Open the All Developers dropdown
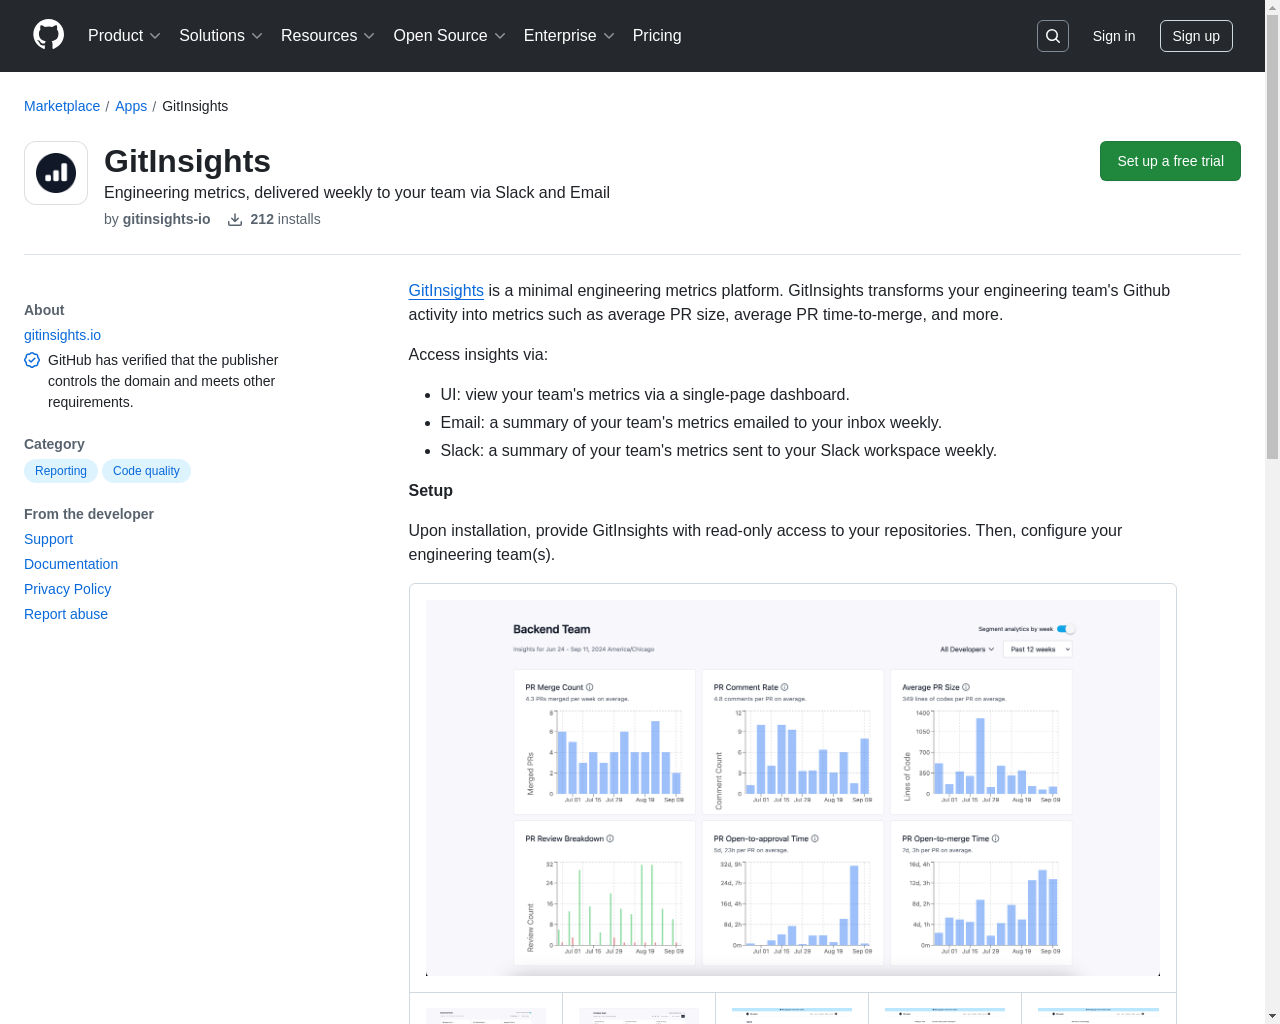The image size is (1280, 1024). pos(967,649)
